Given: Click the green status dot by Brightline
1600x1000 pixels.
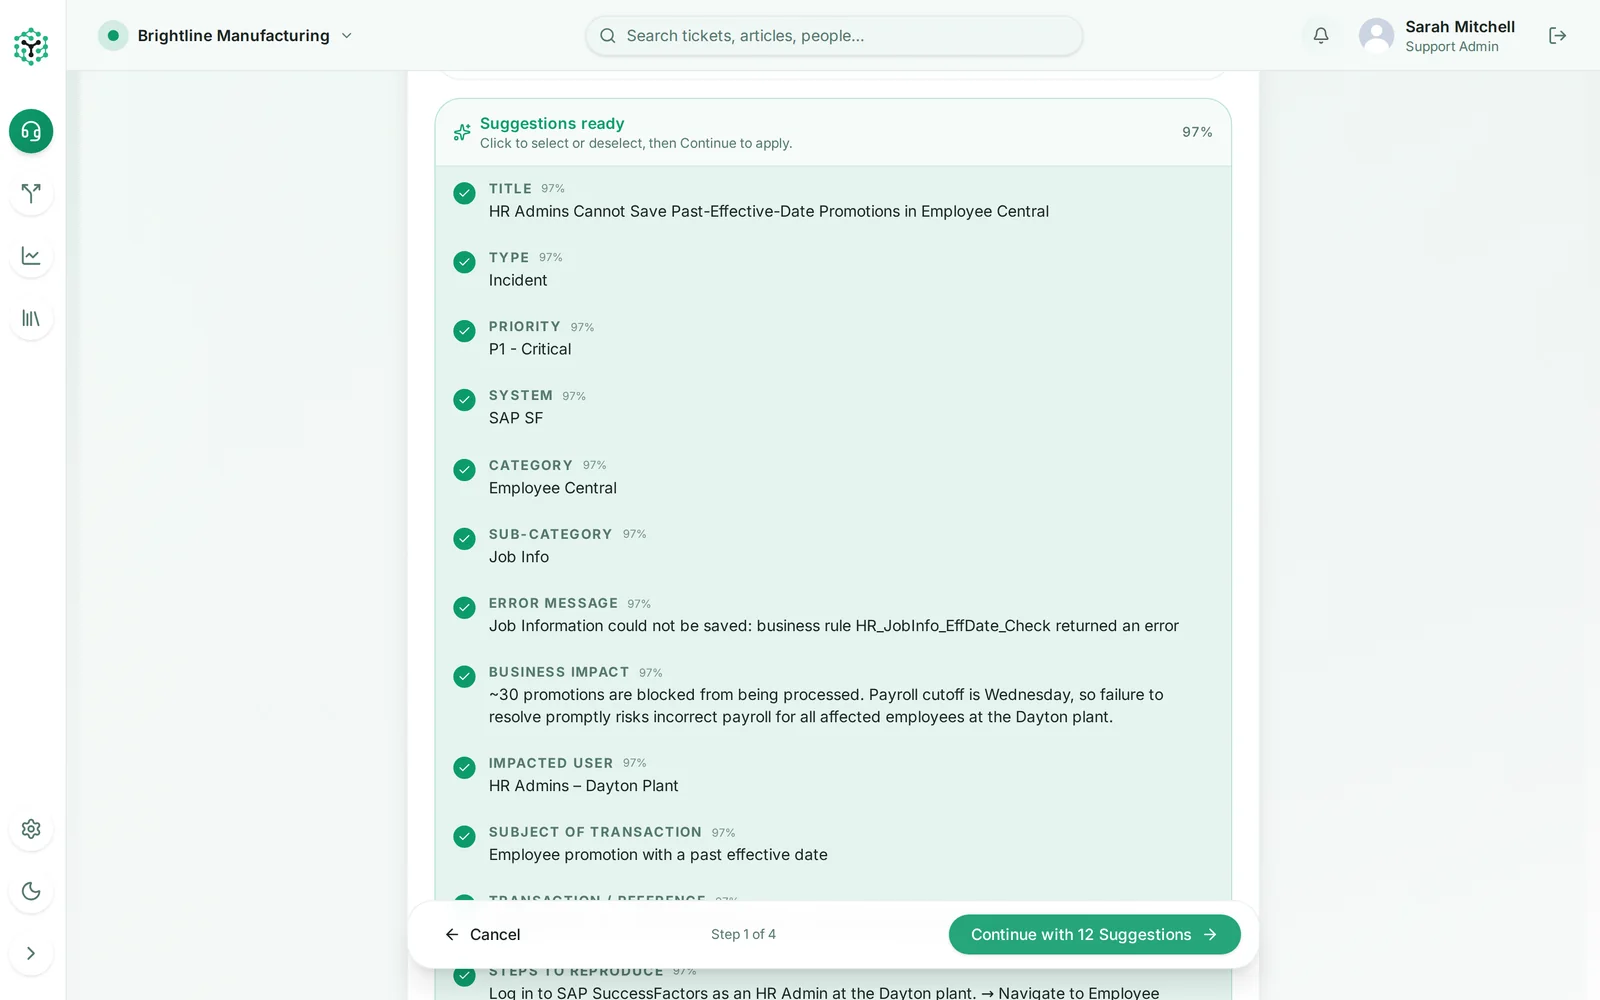Looking at the screenshot, I should click(113, 36).
